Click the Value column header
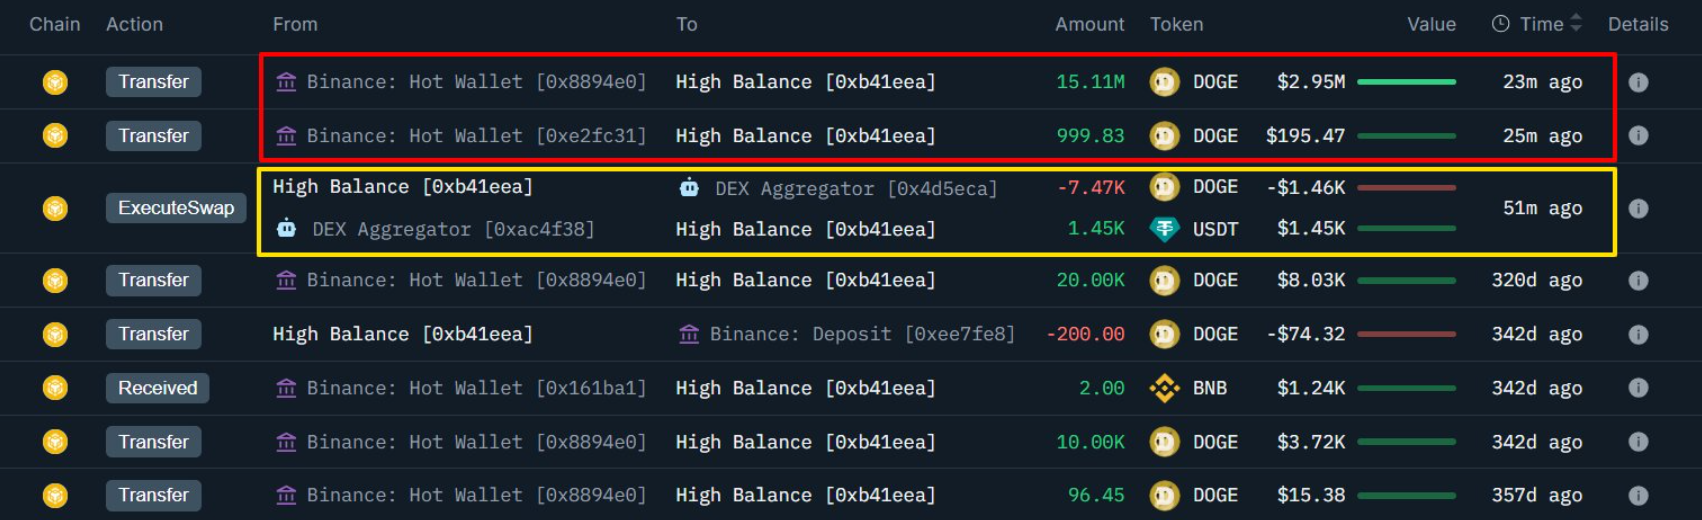 point(1431,24)
